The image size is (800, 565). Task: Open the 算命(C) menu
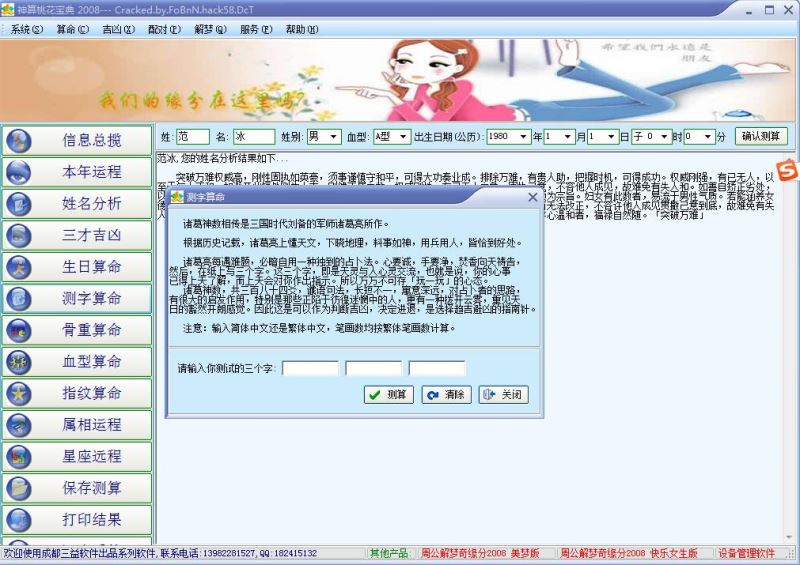(72, 30)
